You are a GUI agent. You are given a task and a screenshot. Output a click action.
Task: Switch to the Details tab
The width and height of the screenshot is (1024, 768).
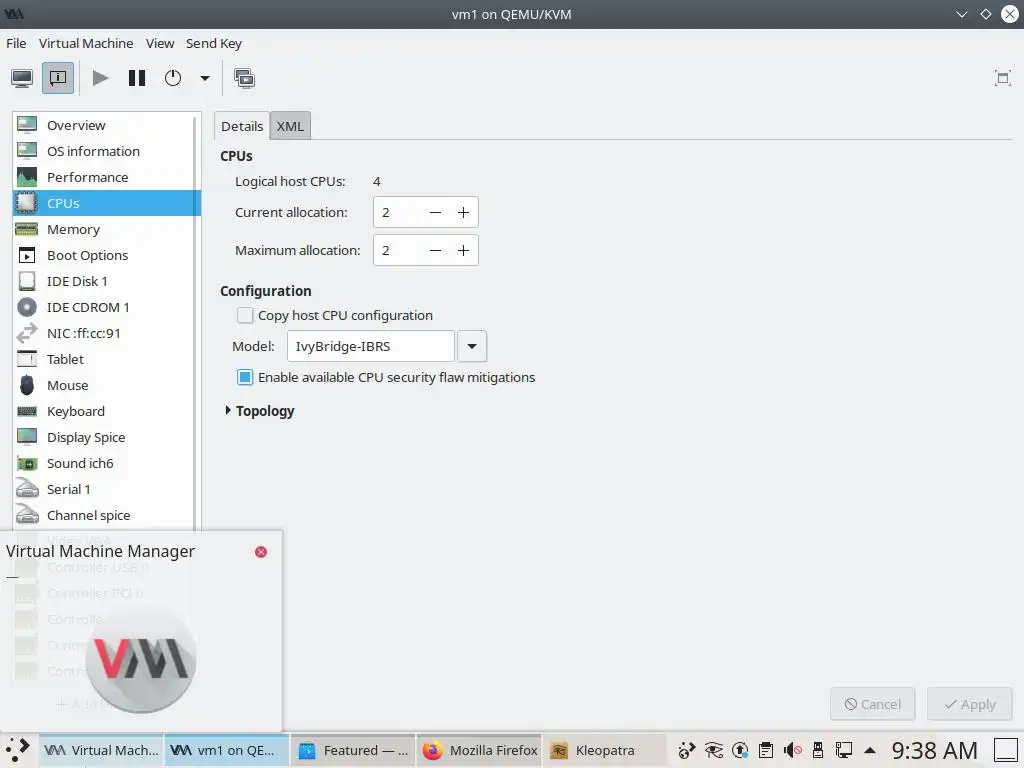click(242, 126)
